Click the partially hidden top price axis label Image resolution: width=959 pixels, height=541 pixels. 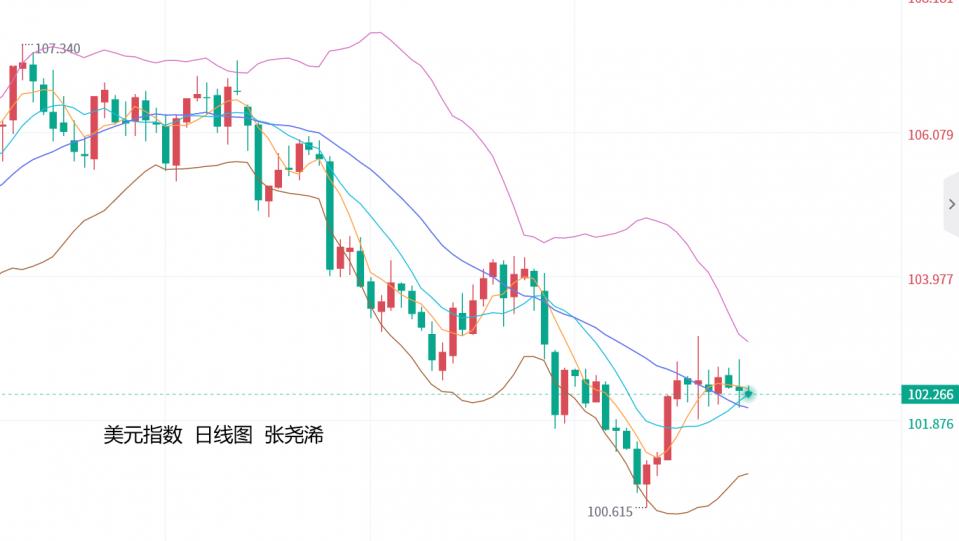(x=930, y=3)
